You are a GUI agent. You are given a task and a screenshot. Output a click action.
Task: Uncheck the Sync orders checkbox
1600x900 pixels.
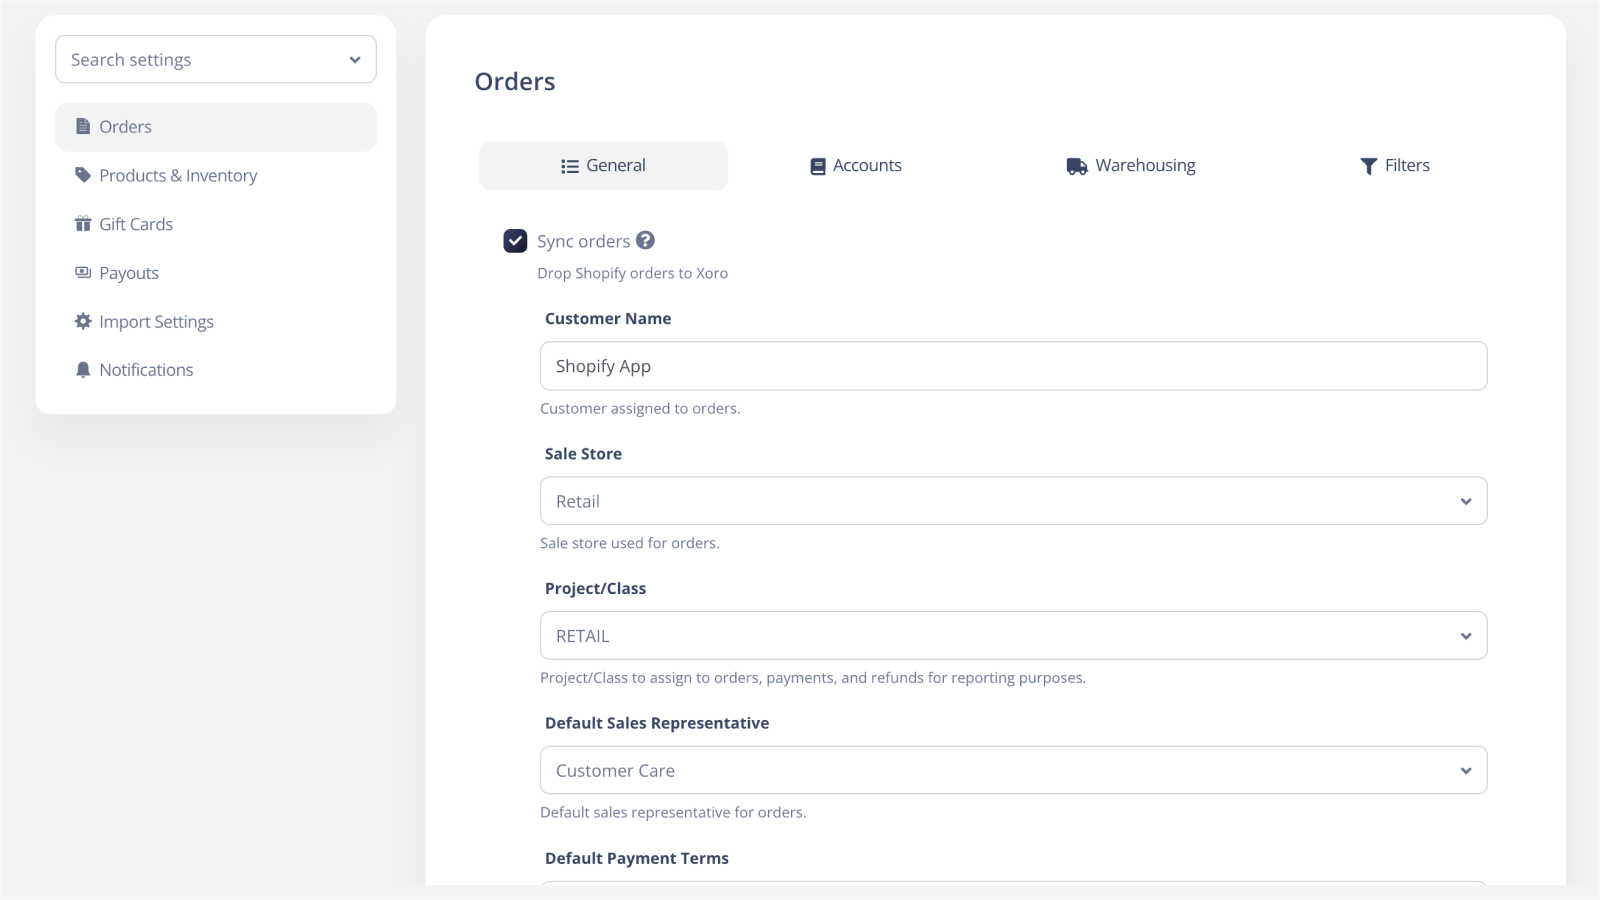click(x=515, y=241)
